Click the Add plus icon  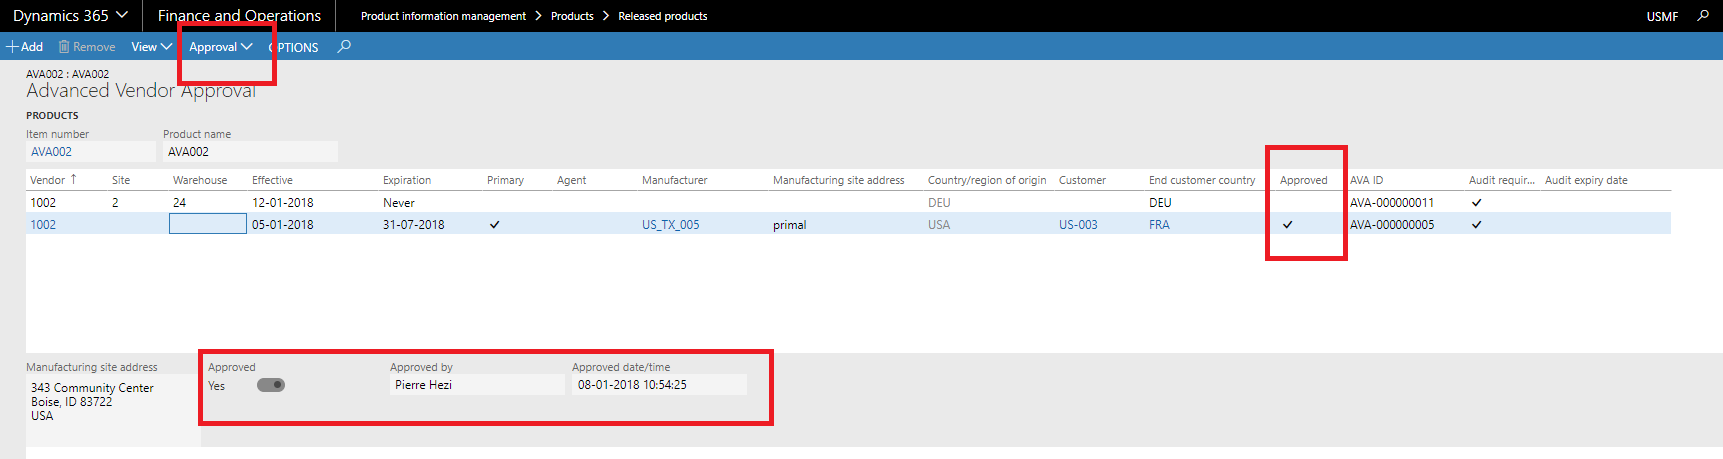pos(12,47)
